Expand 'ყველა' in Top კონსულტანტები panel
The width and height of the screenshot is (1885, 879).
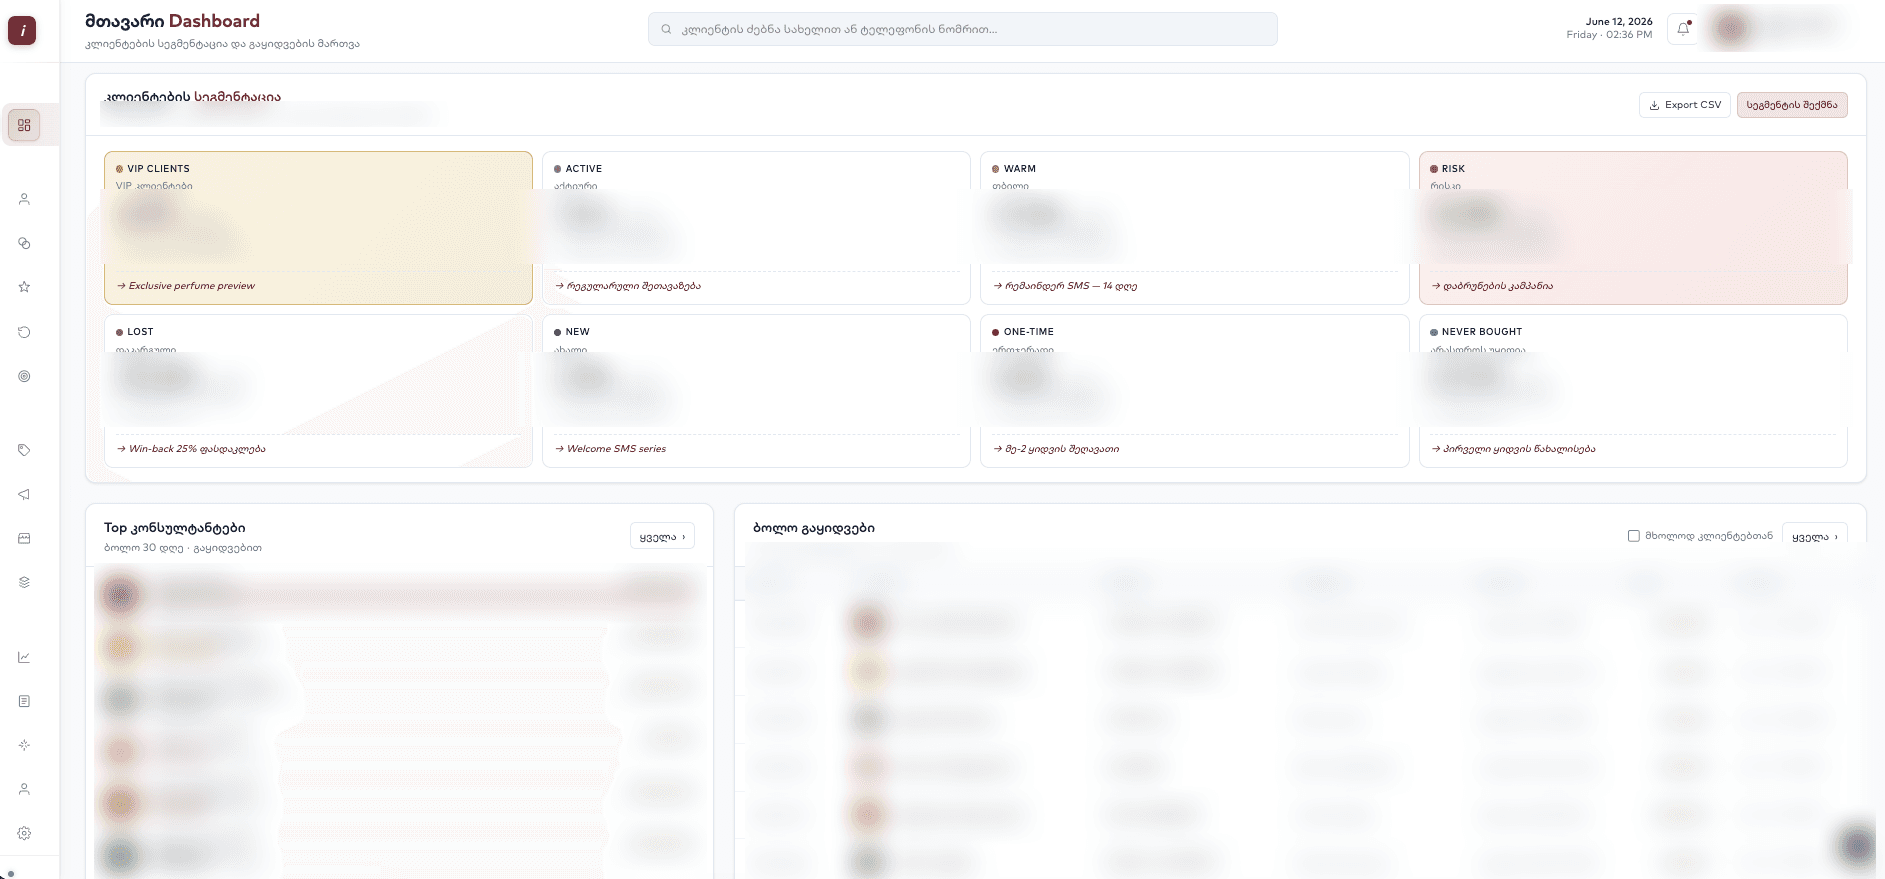coord(662,537)
